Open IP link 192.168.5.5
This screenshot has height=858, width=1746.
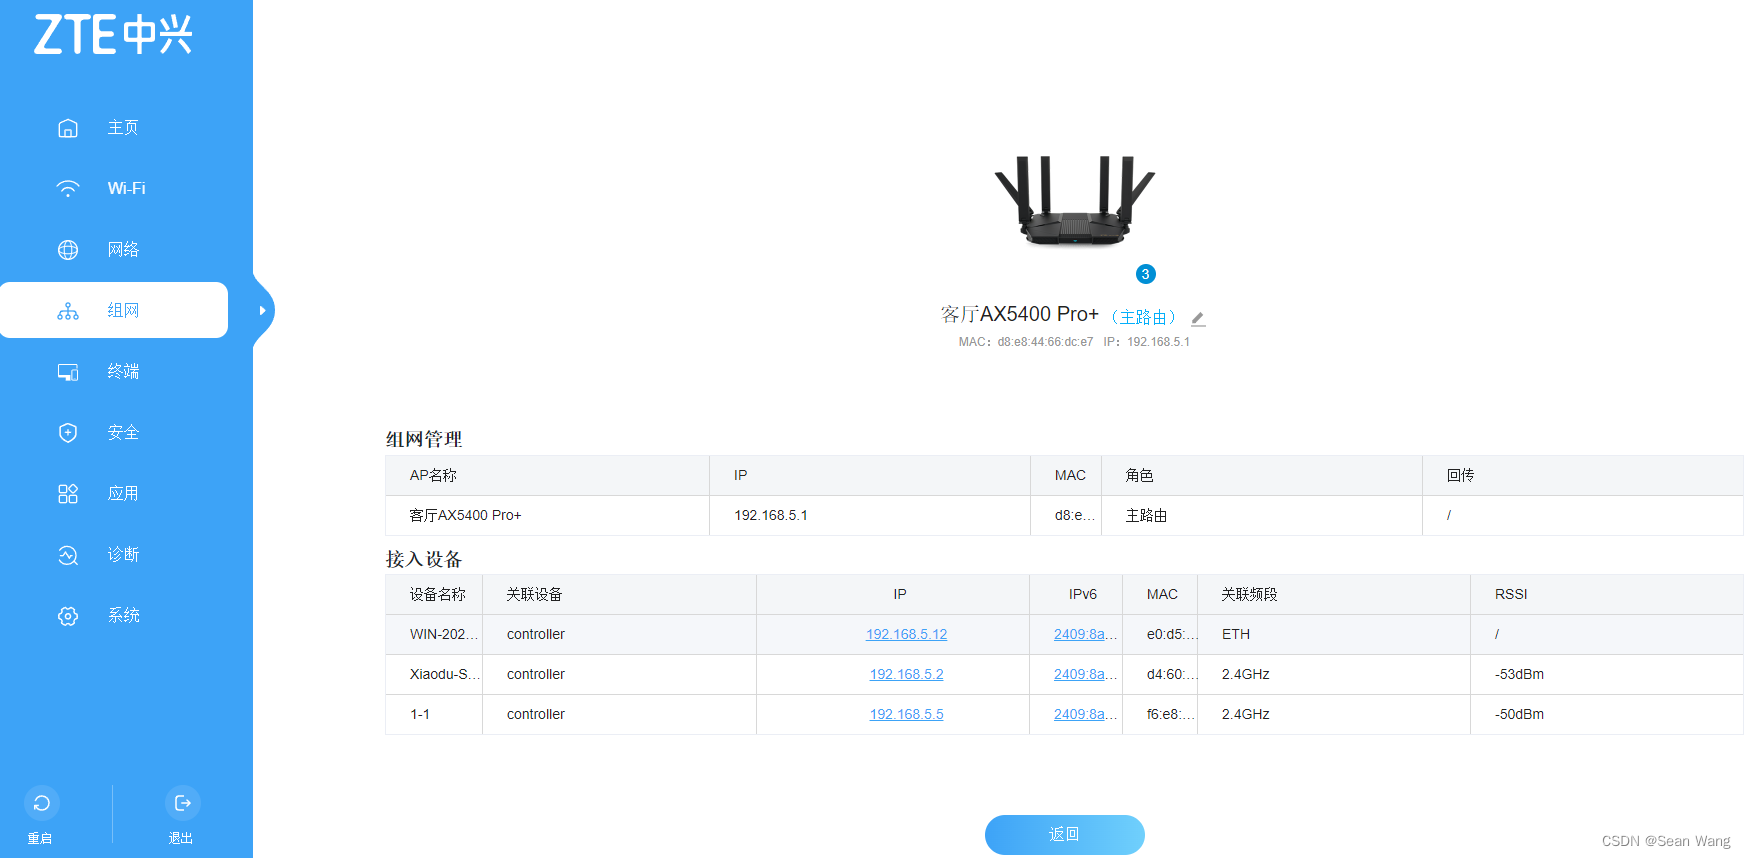[x=906, y=715]
